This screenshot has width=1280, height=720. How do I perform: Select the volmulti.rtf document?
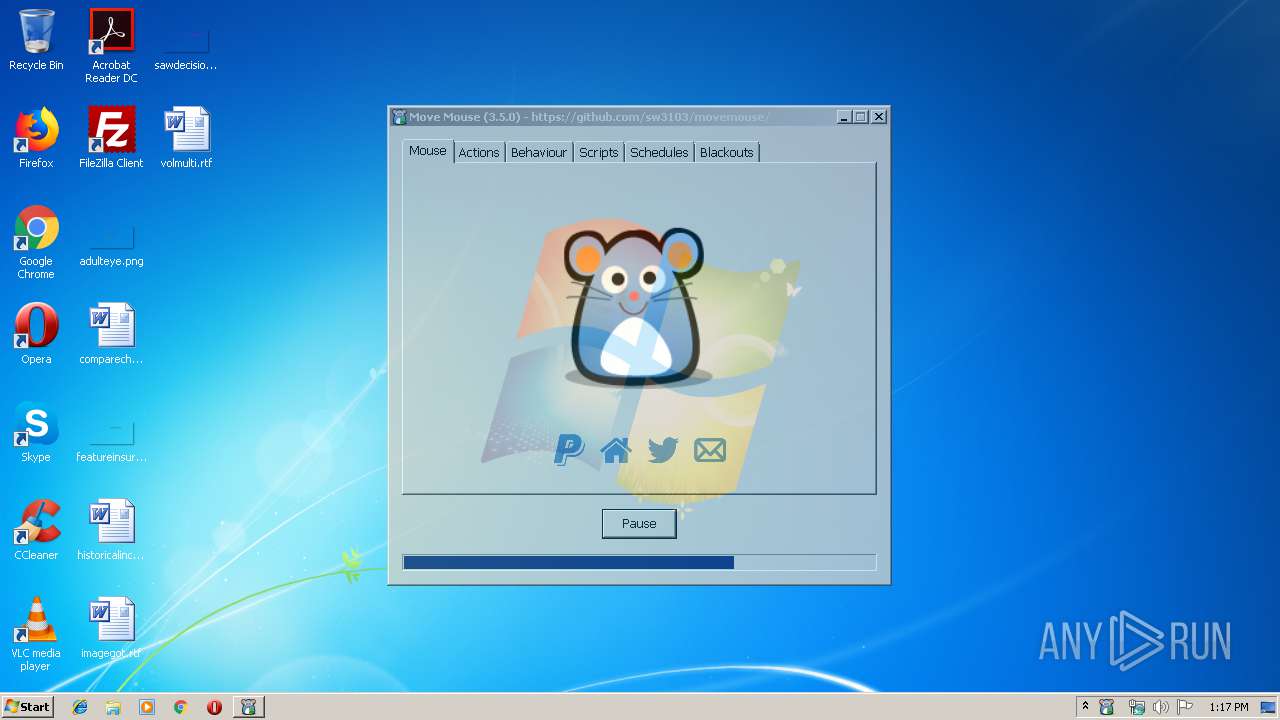click(x=186, y=138)
